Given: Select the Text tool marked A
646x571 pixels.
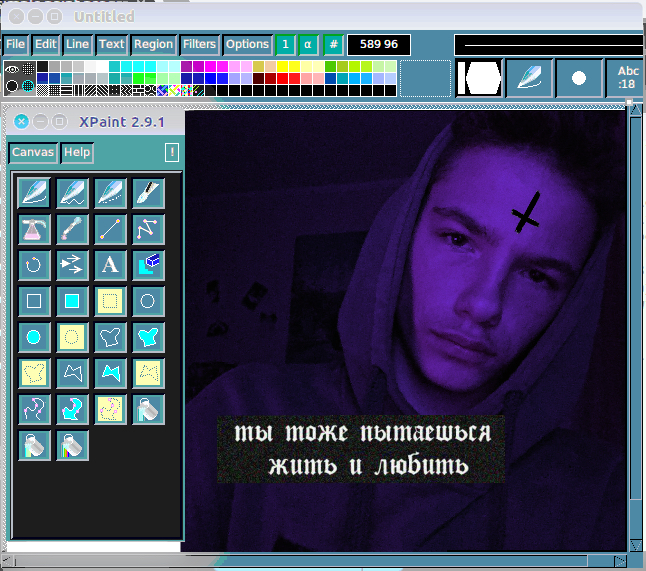Looking at the screenshot, I should [x=110, y=265].
